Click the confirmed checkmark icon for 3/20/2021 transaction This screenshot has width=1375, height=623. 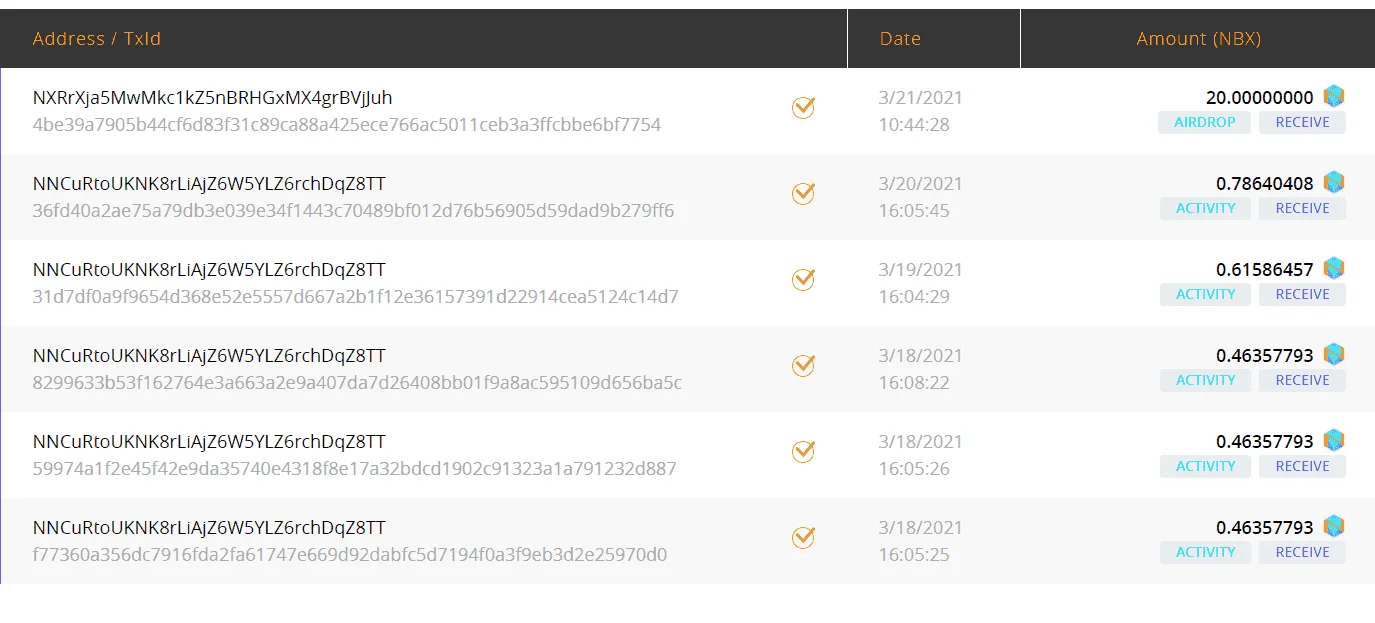[x=803, y=193]
